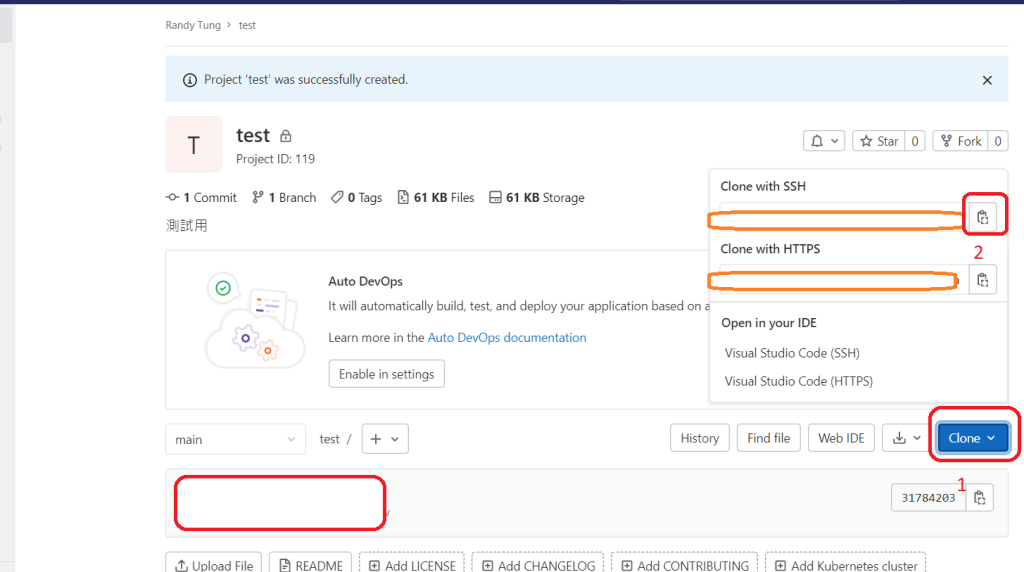Viewport: 1024px width, 572px height.
Task: Open the Clone dropdown button
Action: click(x=972, y=438)
